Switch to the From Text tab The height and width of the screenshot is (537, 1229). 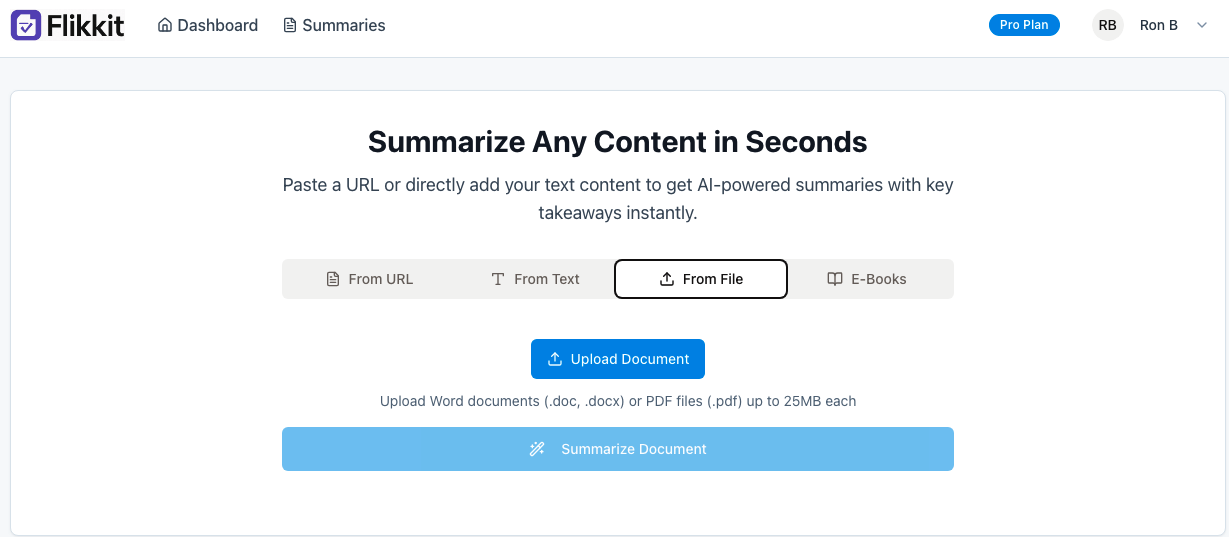pos(535,279)
